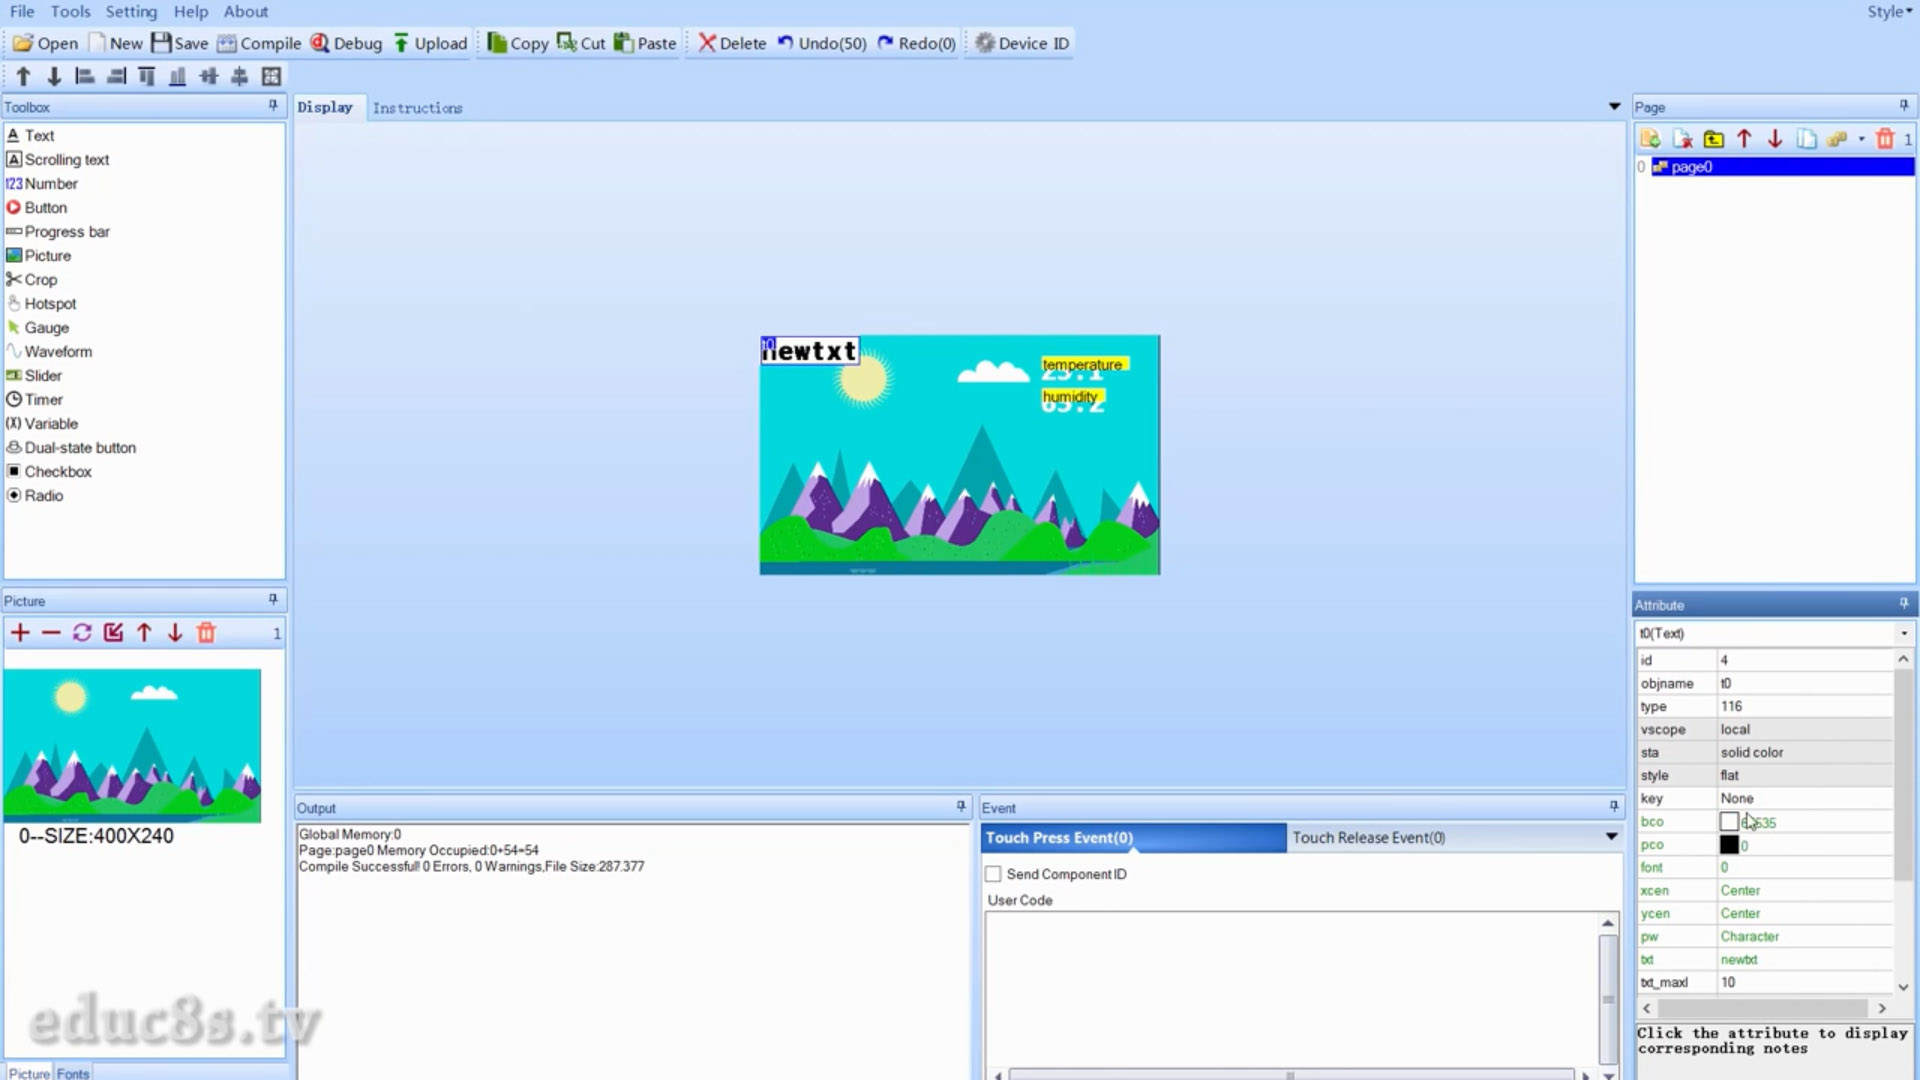Delete all pages with trash icon
Viewport: 1920px width, 1080px height.
pyautogui.click(x=1885, y=139)
